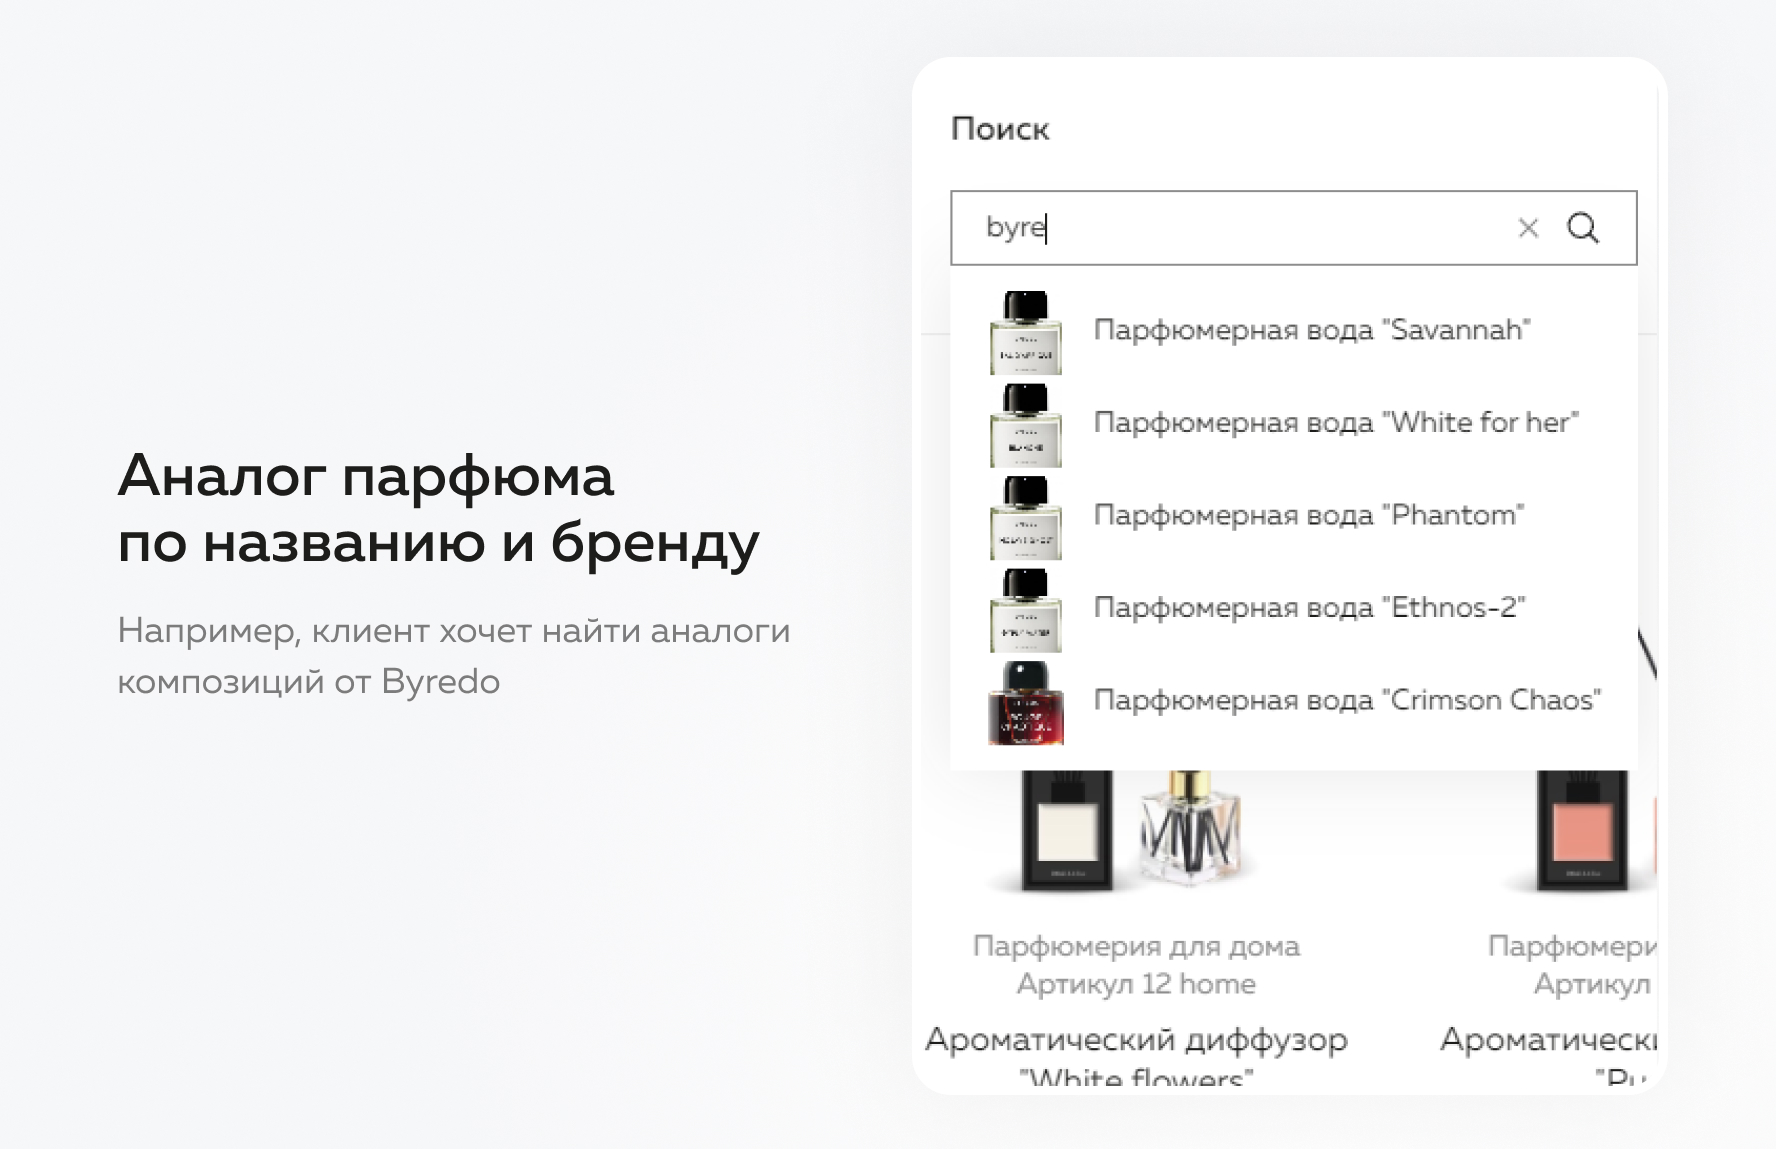Open "Ароматический диффузор White flowers" product link
The height and width of the screenshot is (1149, 1776).
(x=1136, y=1040)
